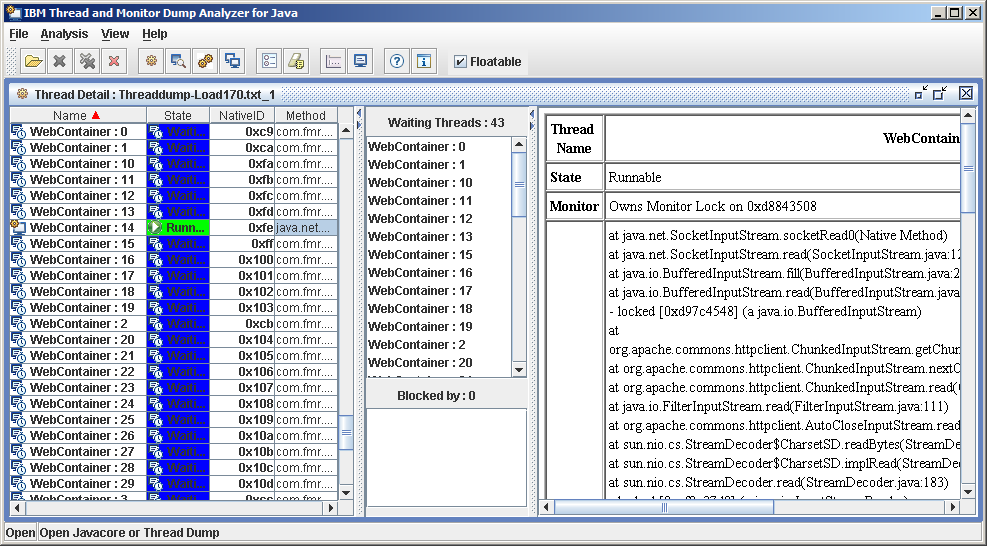Open the Help menu
987x546 pixels.
[x=154, y=34]
